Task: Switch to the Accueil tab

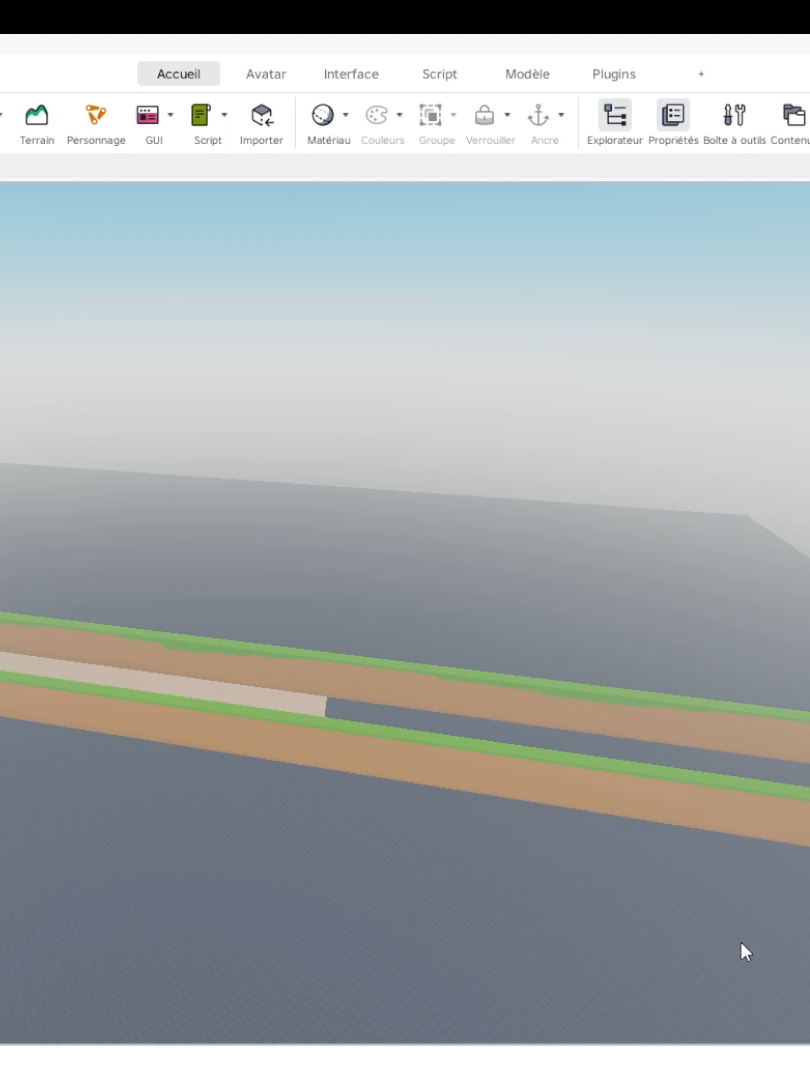Action: (178, 74)
